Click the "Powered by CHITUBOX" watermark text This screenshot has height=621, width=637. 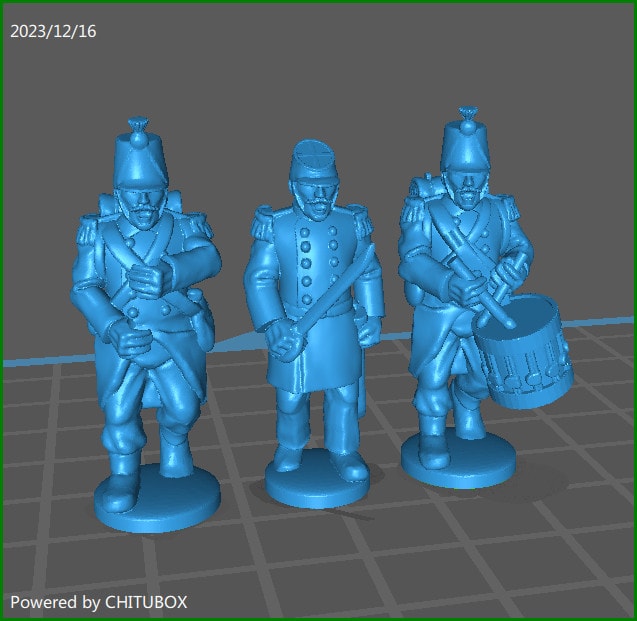(x=98, y=602)
